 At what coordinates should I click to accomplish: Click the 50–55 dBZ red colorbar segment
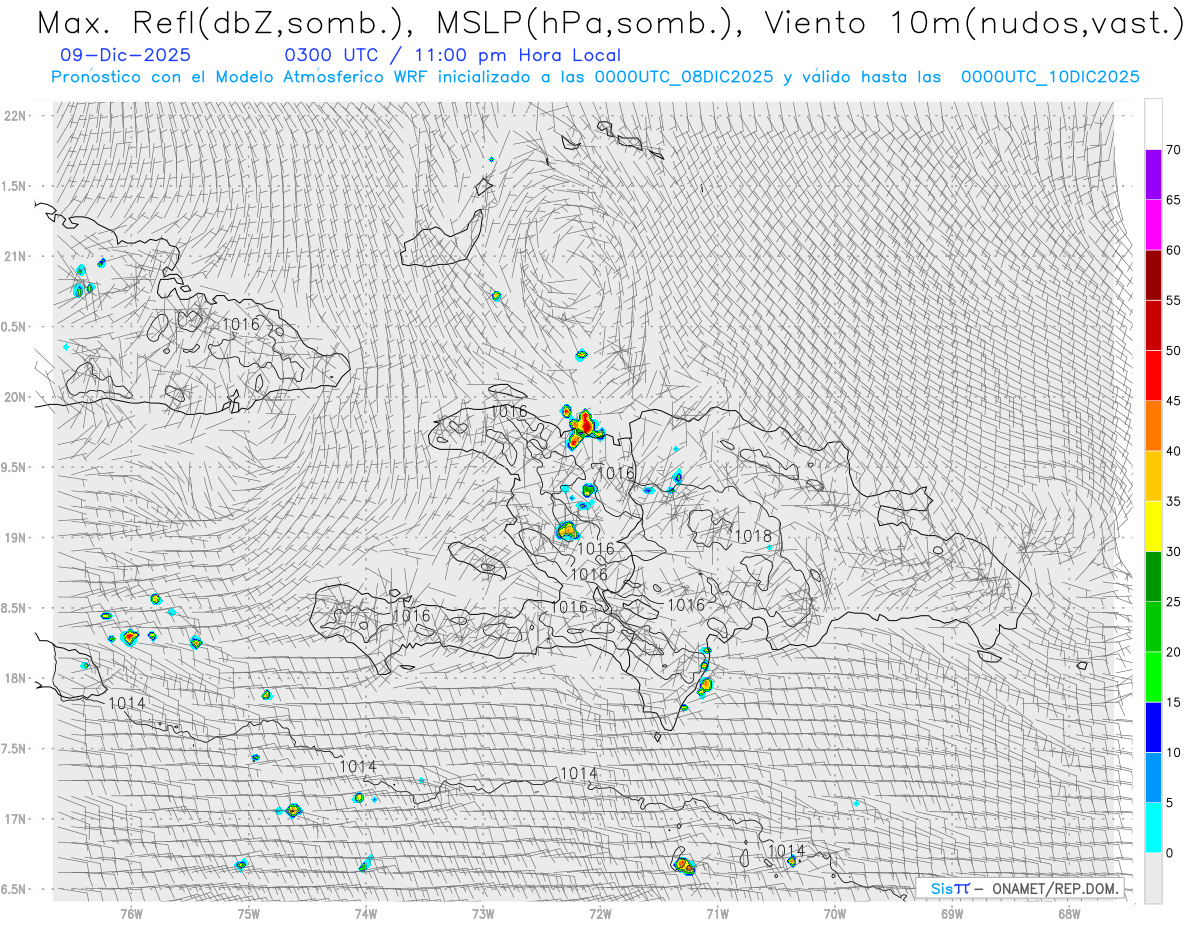click(1153, 325)
